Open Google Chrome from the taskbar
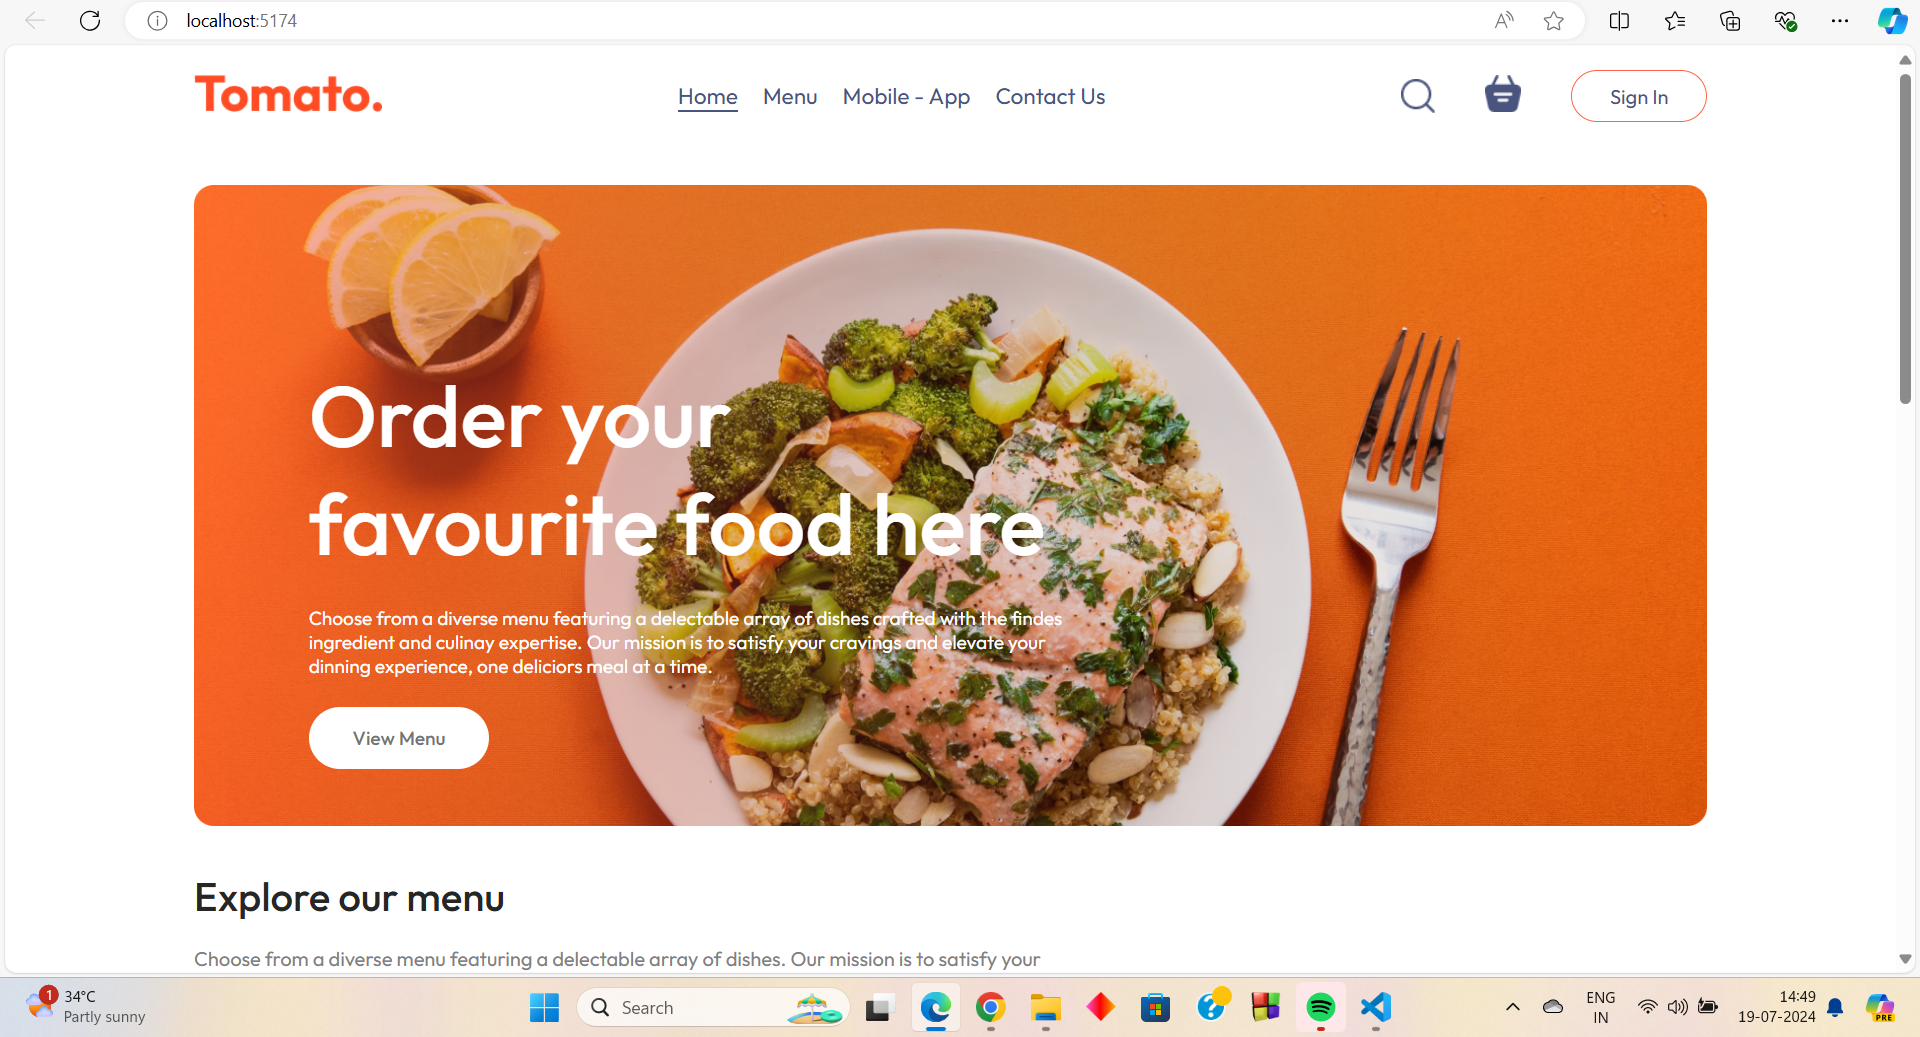Viewport: 1920px width, 1037px height. coord(990,1007)
